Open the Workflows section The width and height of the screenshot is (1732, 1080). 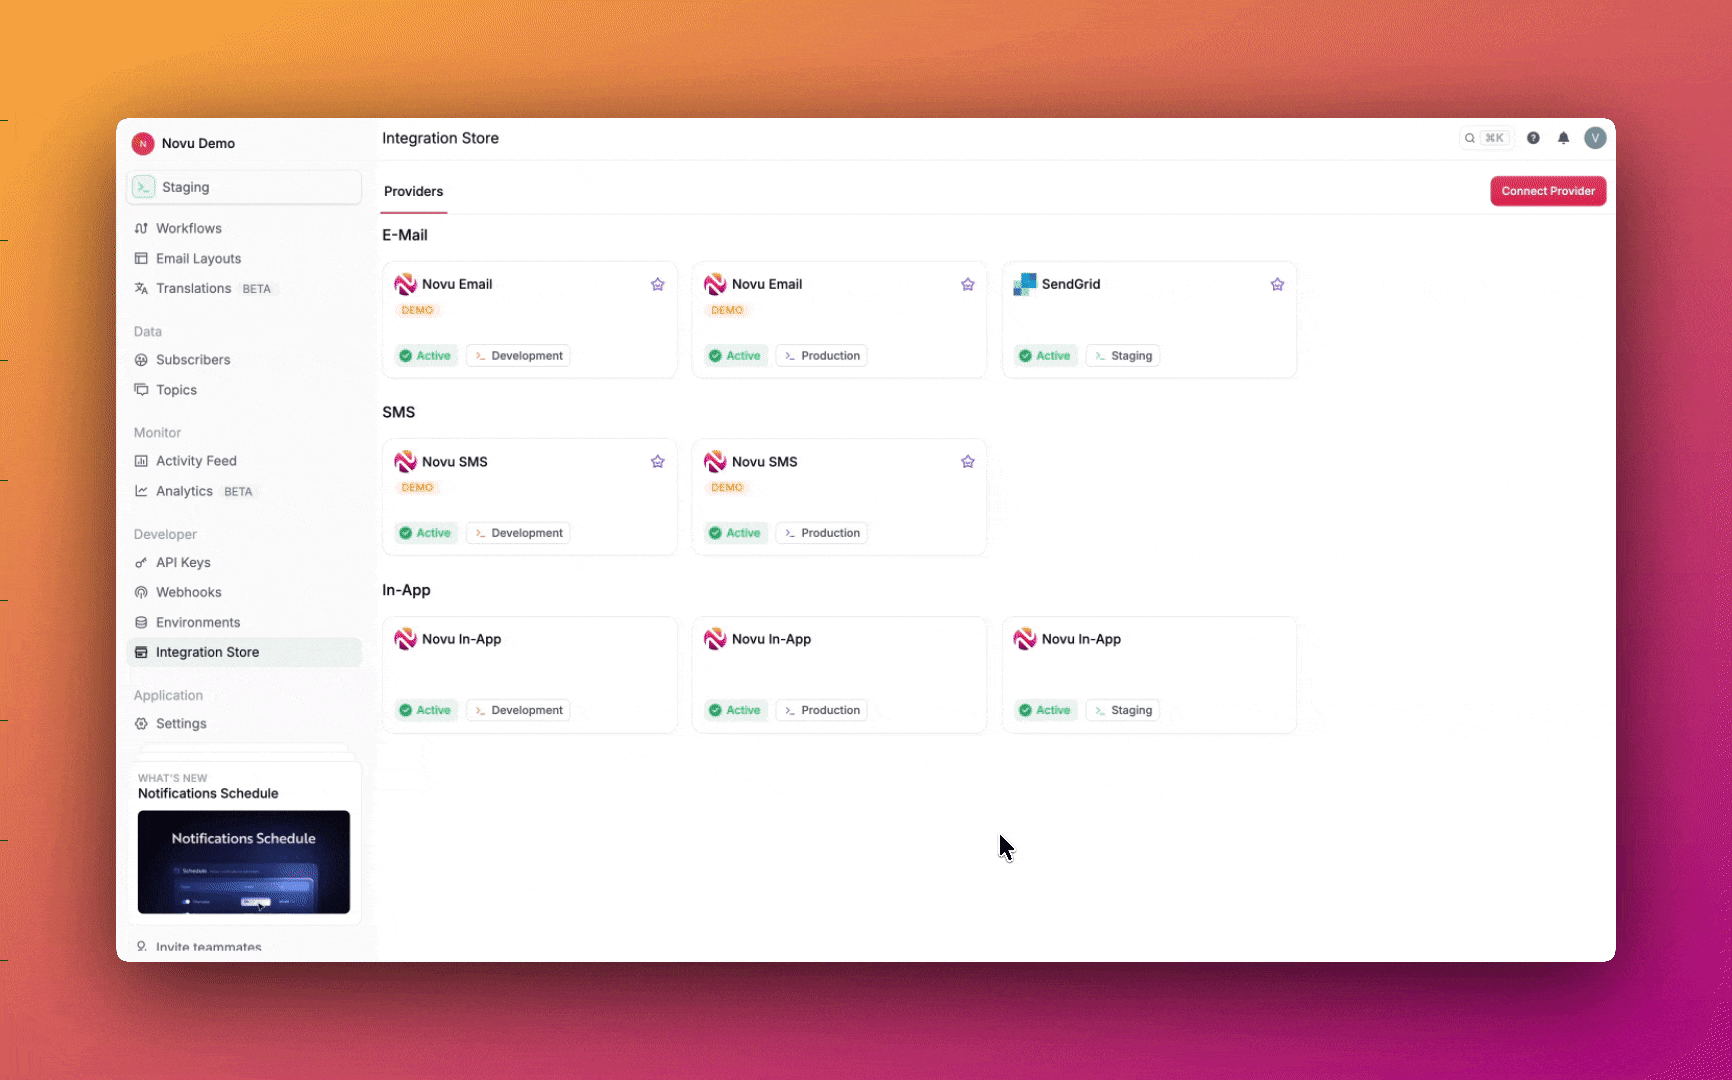click(189, 228)
